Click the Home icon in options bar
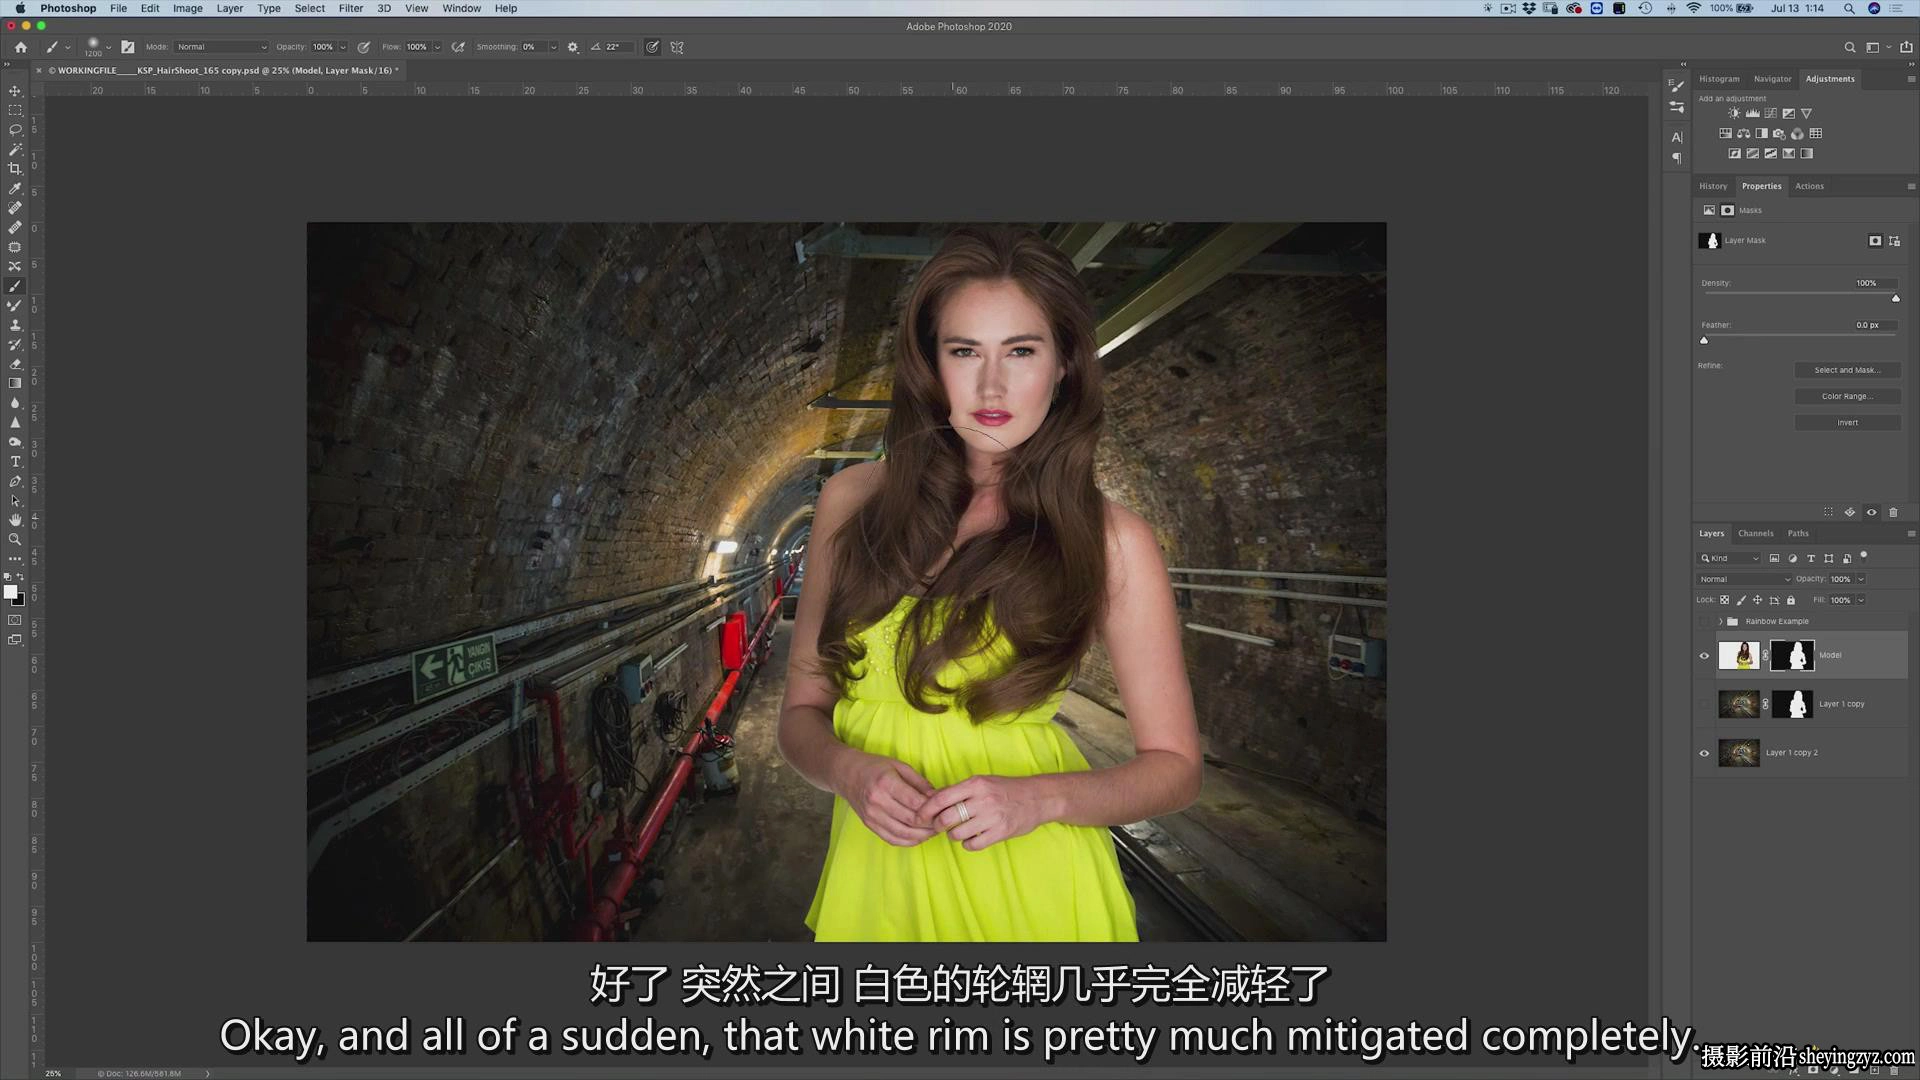The width and height of the screenshot is (1920, 1080). click(21, 47)
